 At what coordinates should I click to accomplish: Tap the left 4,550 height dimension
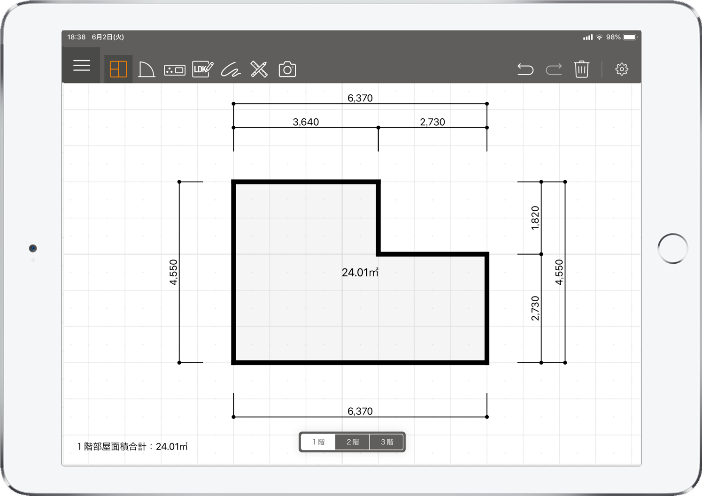click(174, 273)
